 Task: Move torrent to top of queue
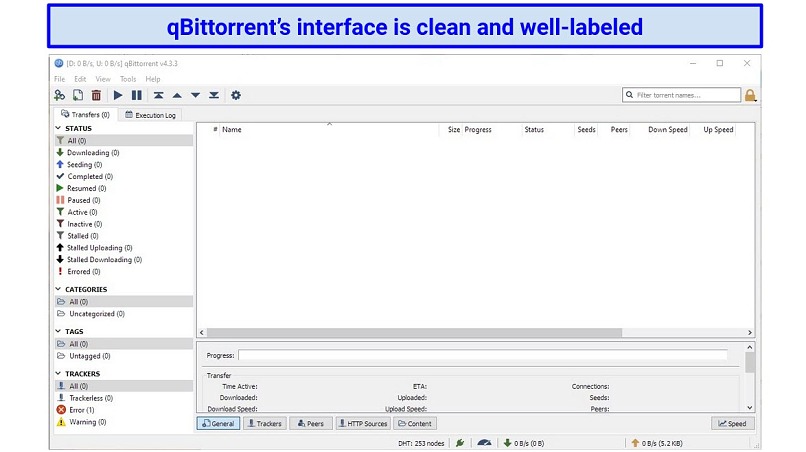158,95
